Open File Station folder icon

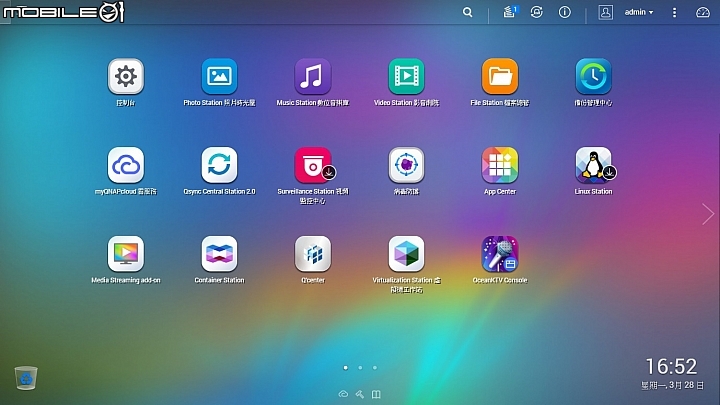coord(500,76)
